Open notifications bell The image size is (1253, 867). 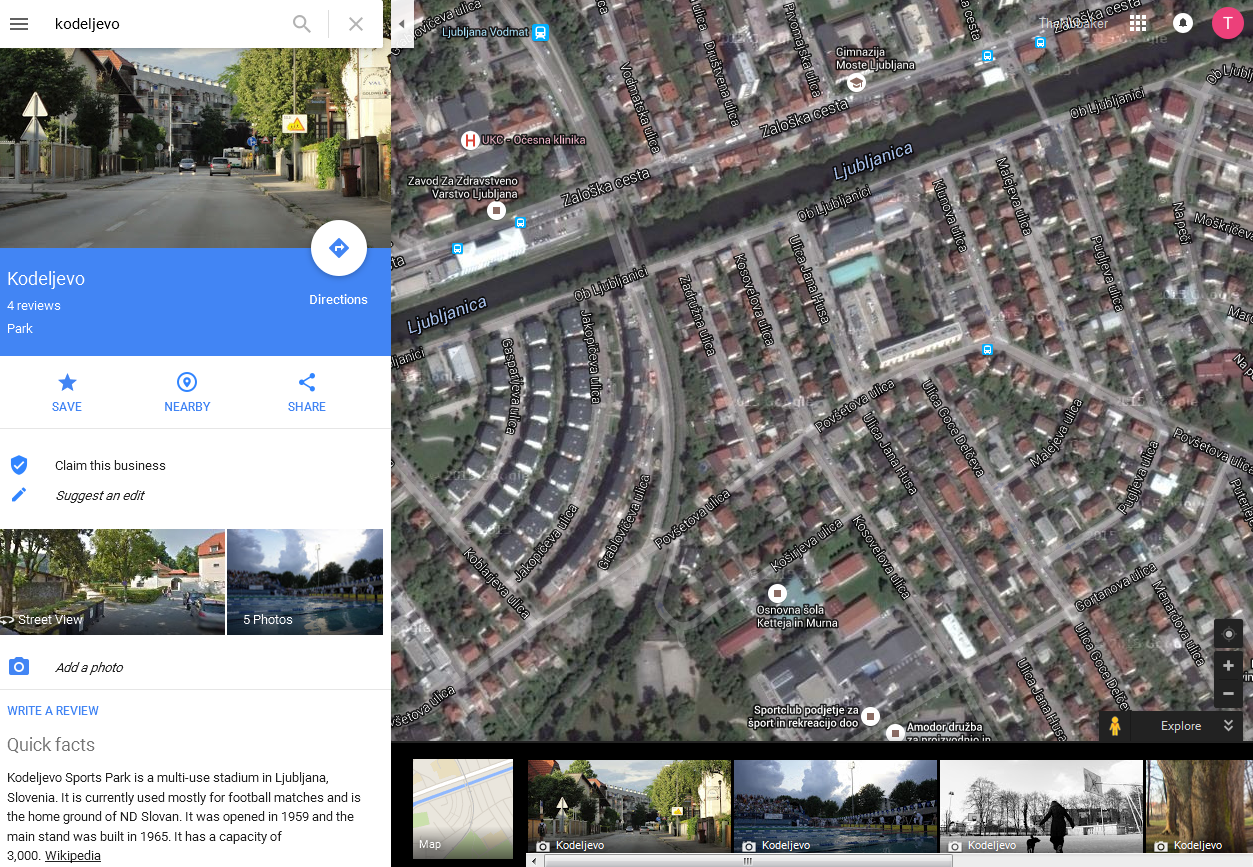[x=1183, y=23]
